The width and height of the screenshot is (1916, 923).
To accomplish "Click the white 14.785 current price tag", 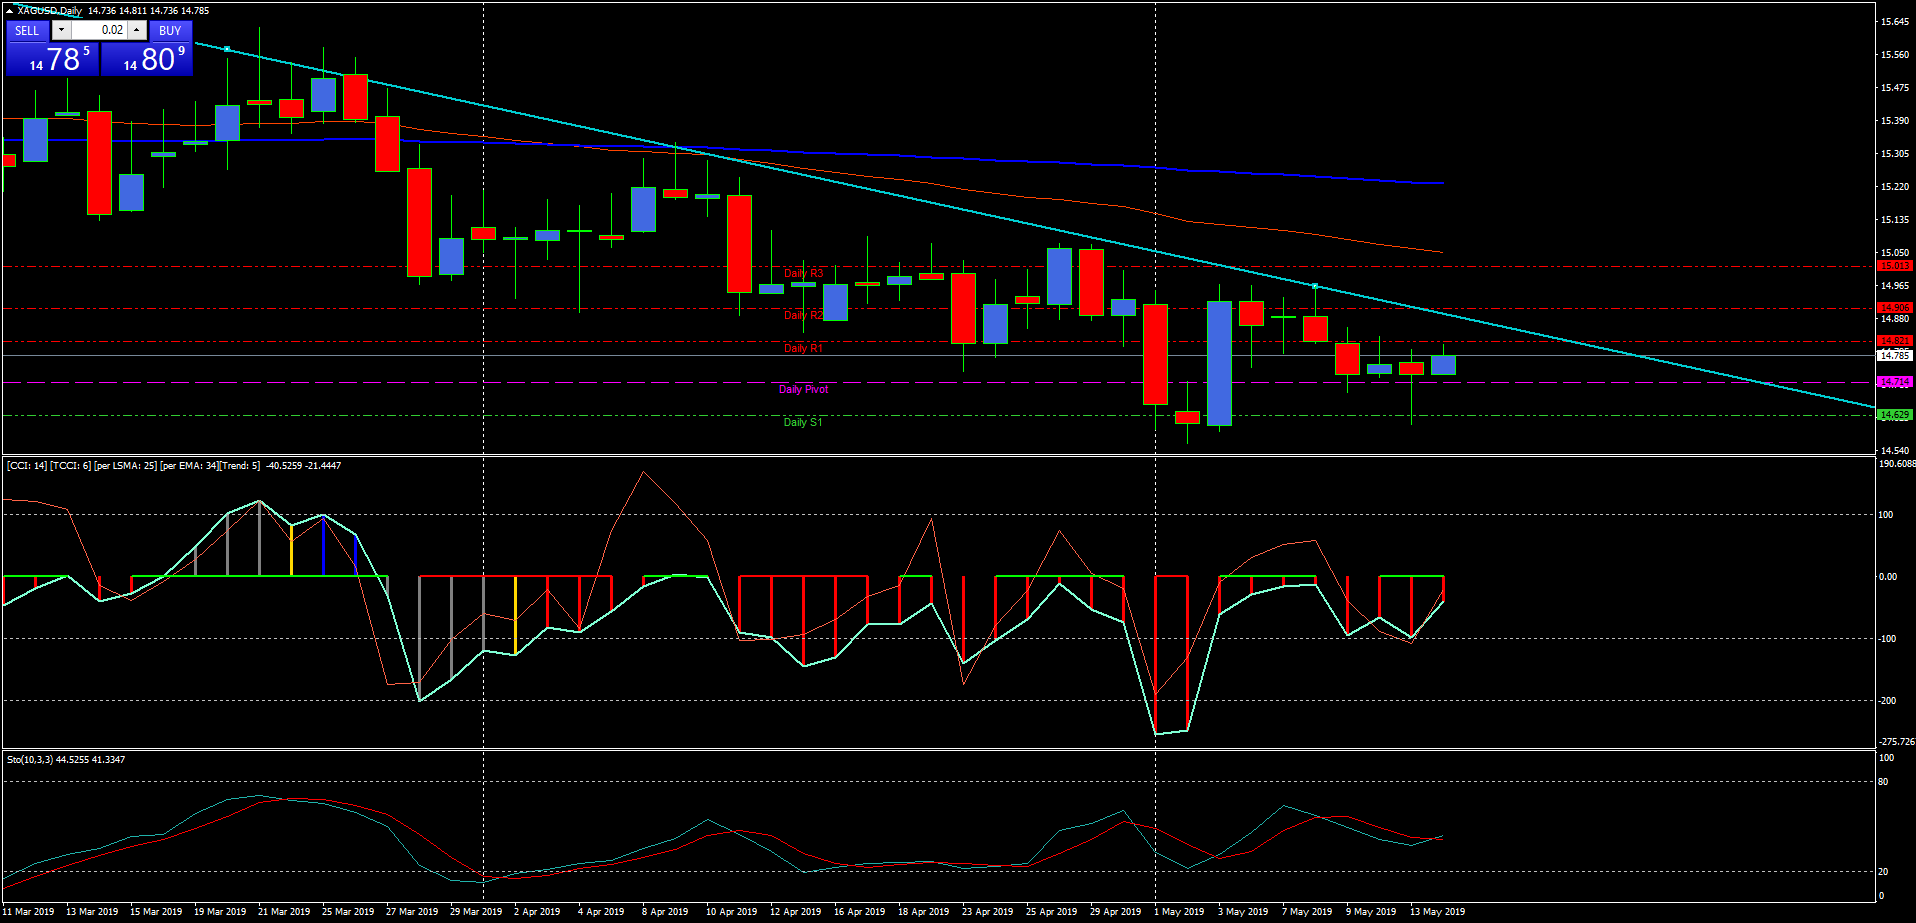I will [x=1894, y=356].
